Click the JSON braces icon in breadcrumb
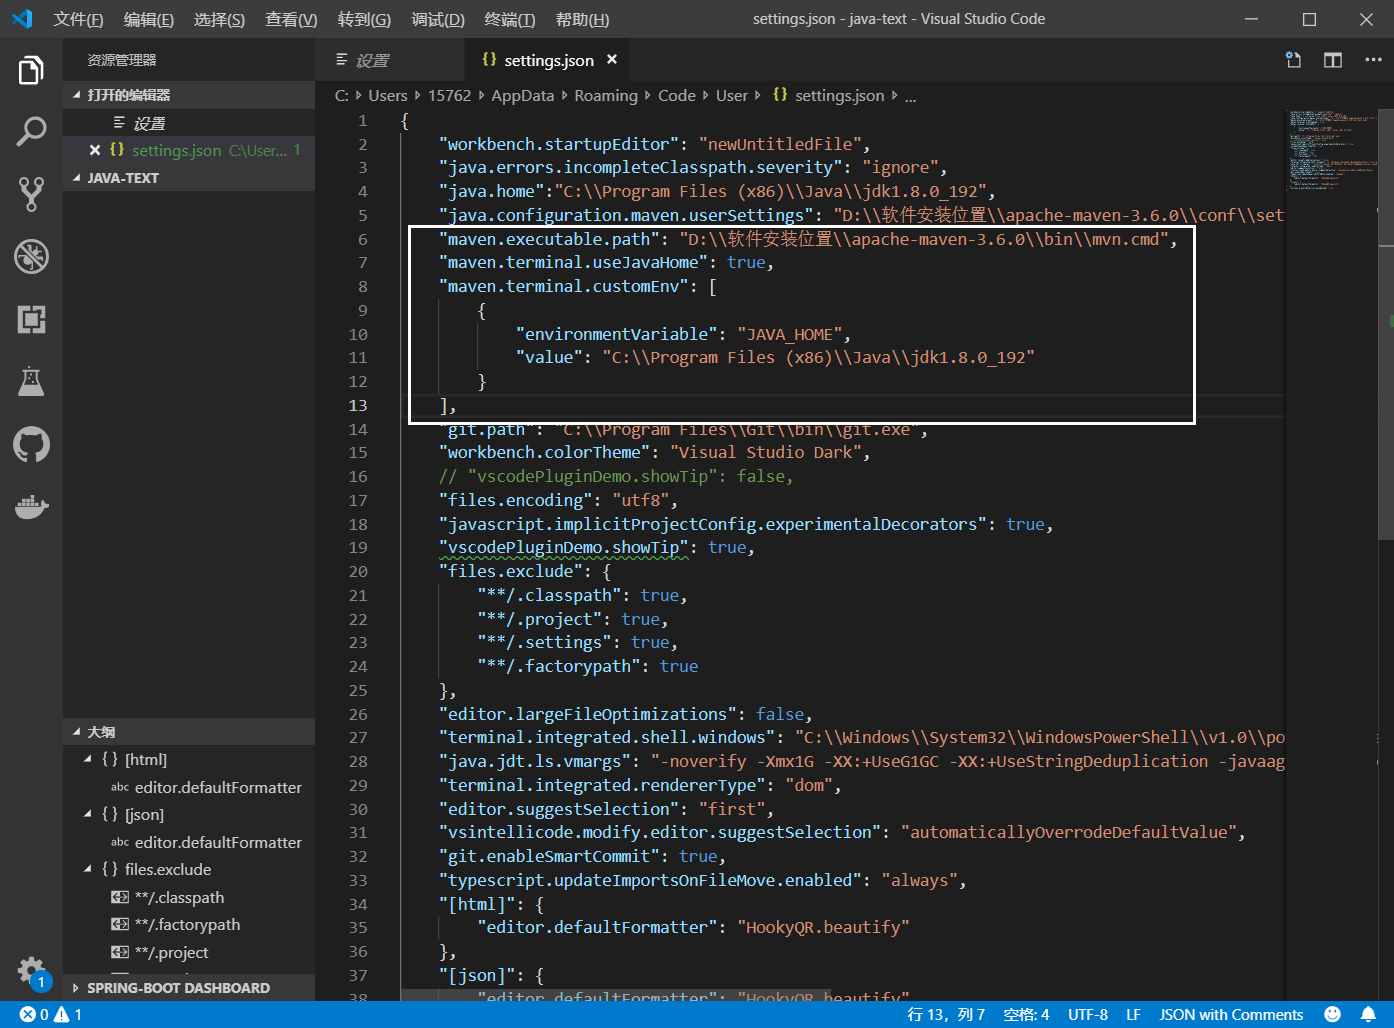 [x=780, y=95]
